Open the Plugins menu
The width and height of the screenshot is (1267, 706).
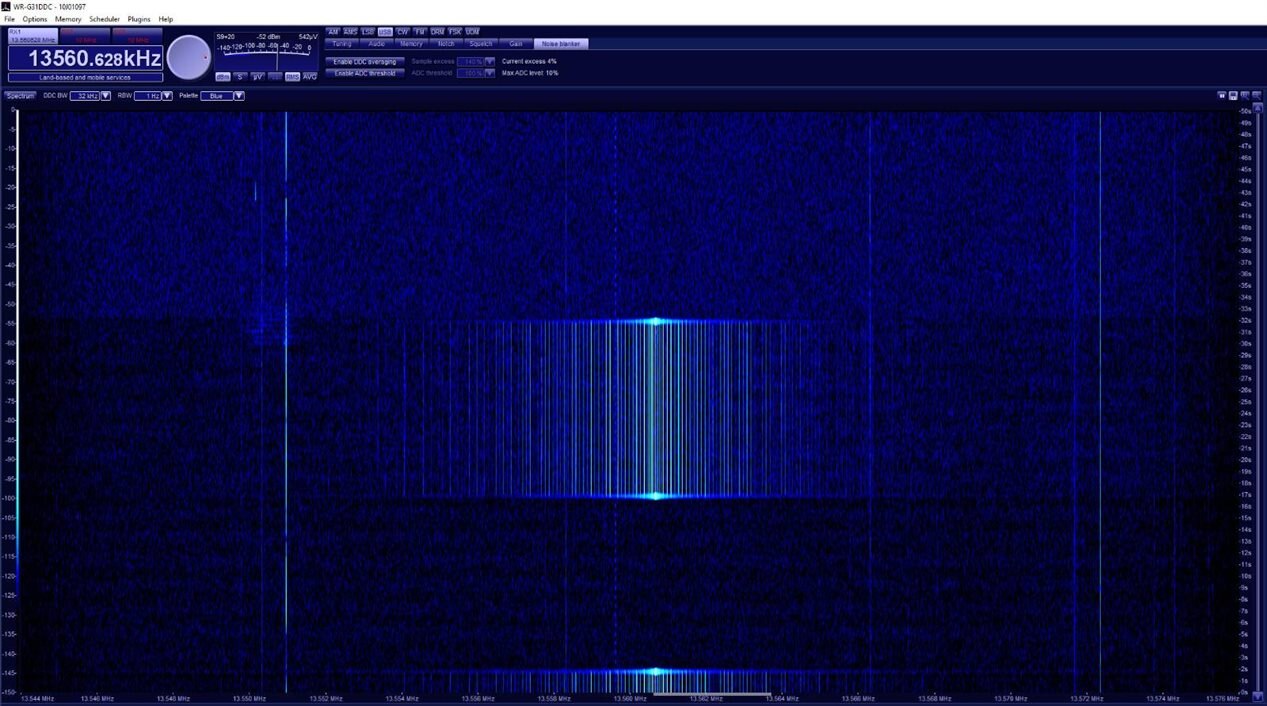139,19
